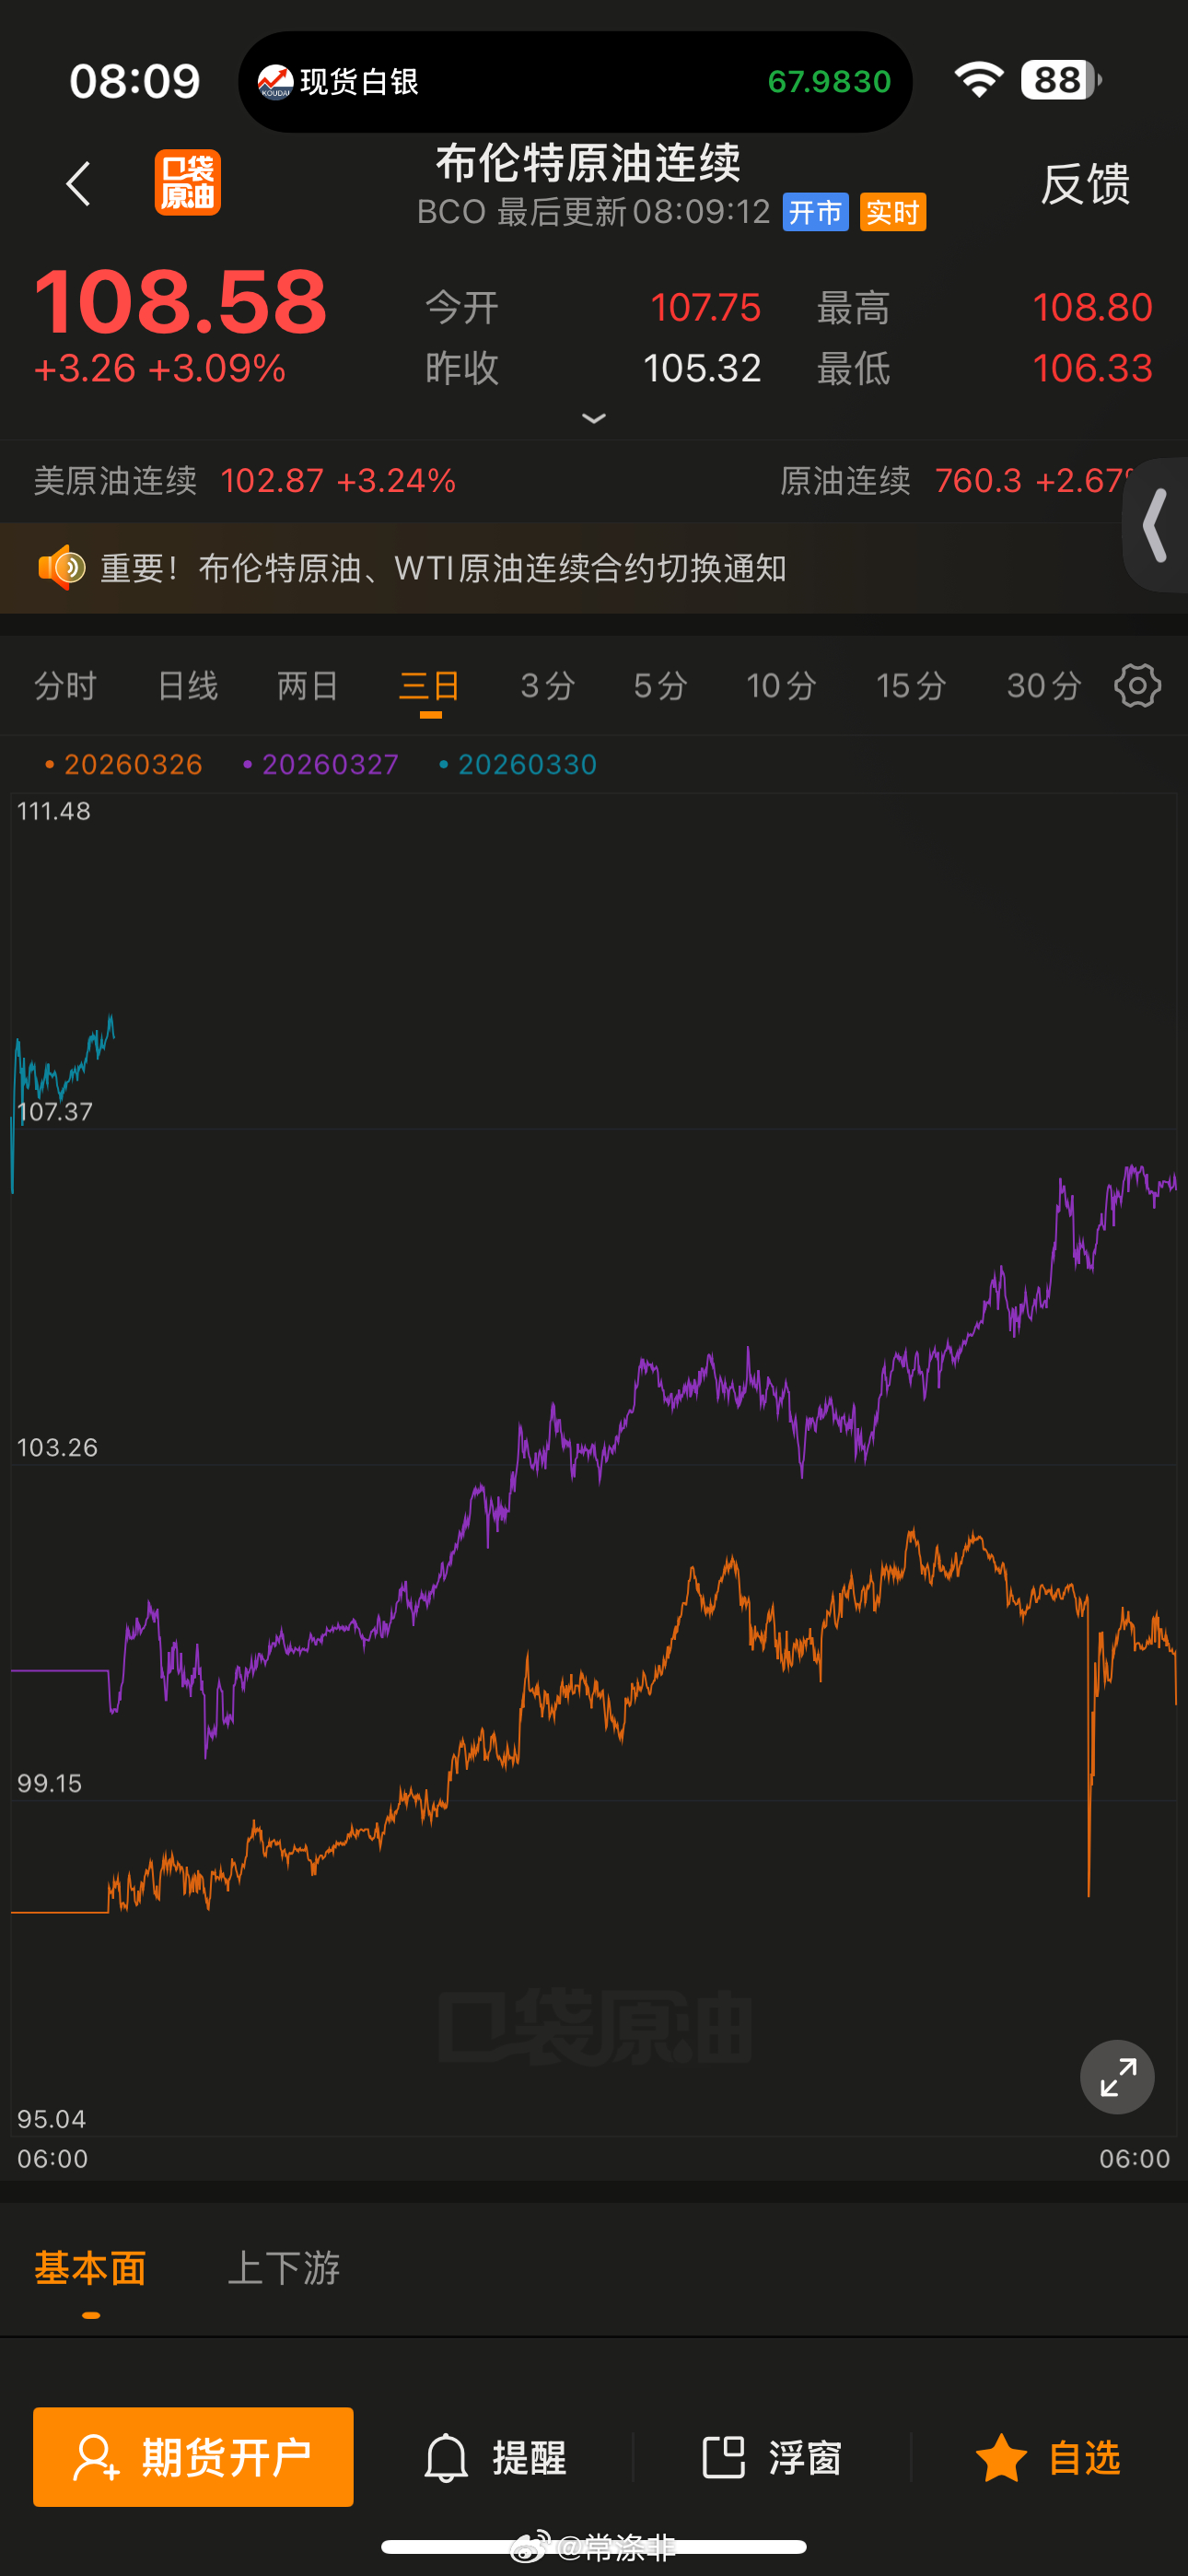This screenshot has height=2576, width=1188.
Task: Tap the 67.9830 silver price
Action: pyautogui.click(x=830, y=82)
